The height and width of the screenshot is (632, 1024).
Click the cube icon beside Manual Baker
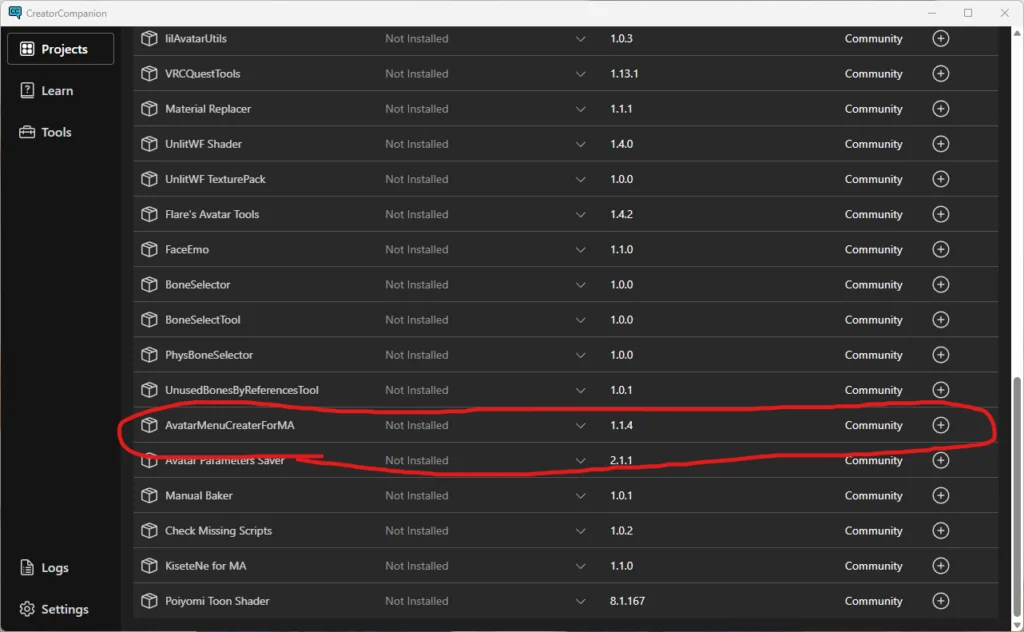(x=150, y=496)
